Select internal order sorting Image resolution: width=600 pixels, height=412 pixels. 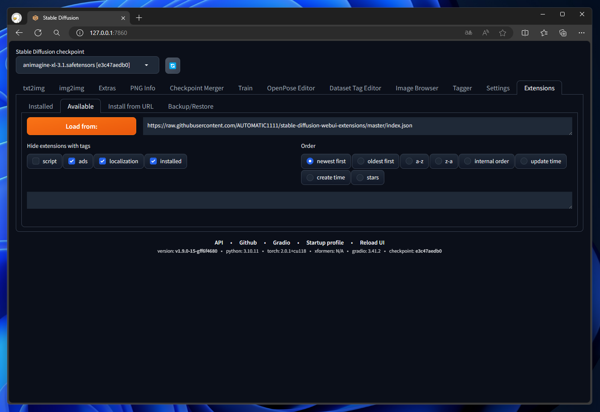pyautogui.click(x=487, y=161)
